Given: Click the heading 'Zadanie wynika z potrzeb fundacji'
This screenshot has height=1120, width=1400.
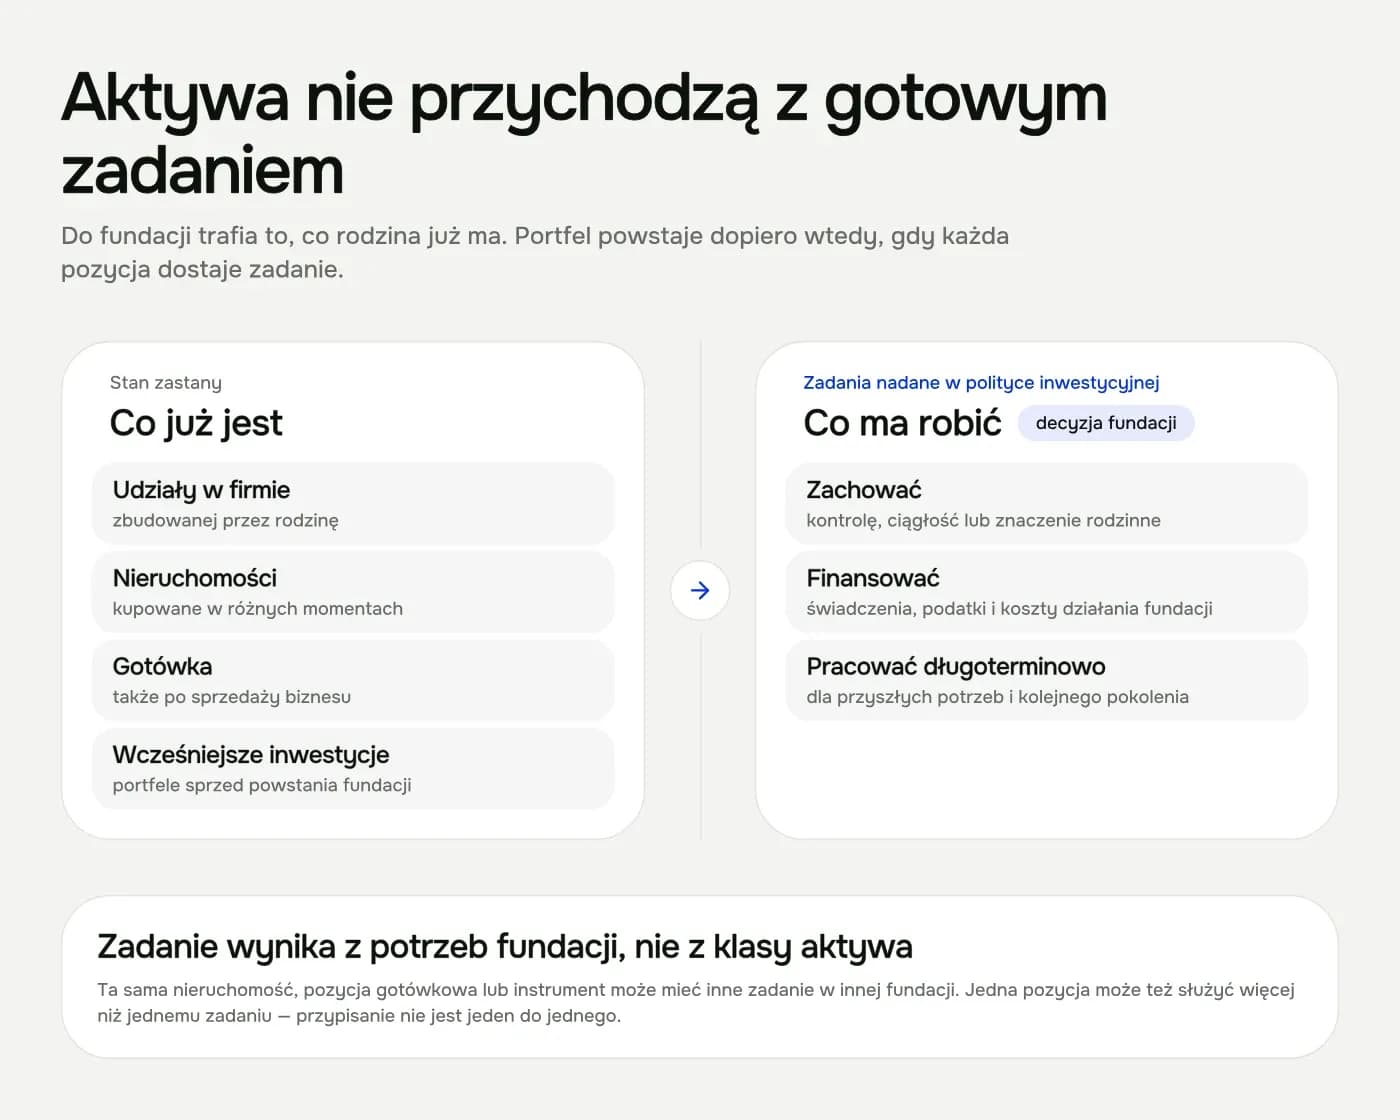Looking at the screenshot, I should [505, 946].
